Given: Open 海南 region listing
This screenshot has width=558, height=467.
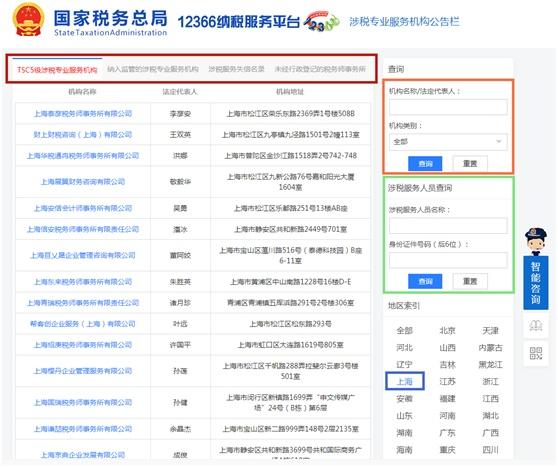Looking at the screenshot, I should (x=405, y=450).
